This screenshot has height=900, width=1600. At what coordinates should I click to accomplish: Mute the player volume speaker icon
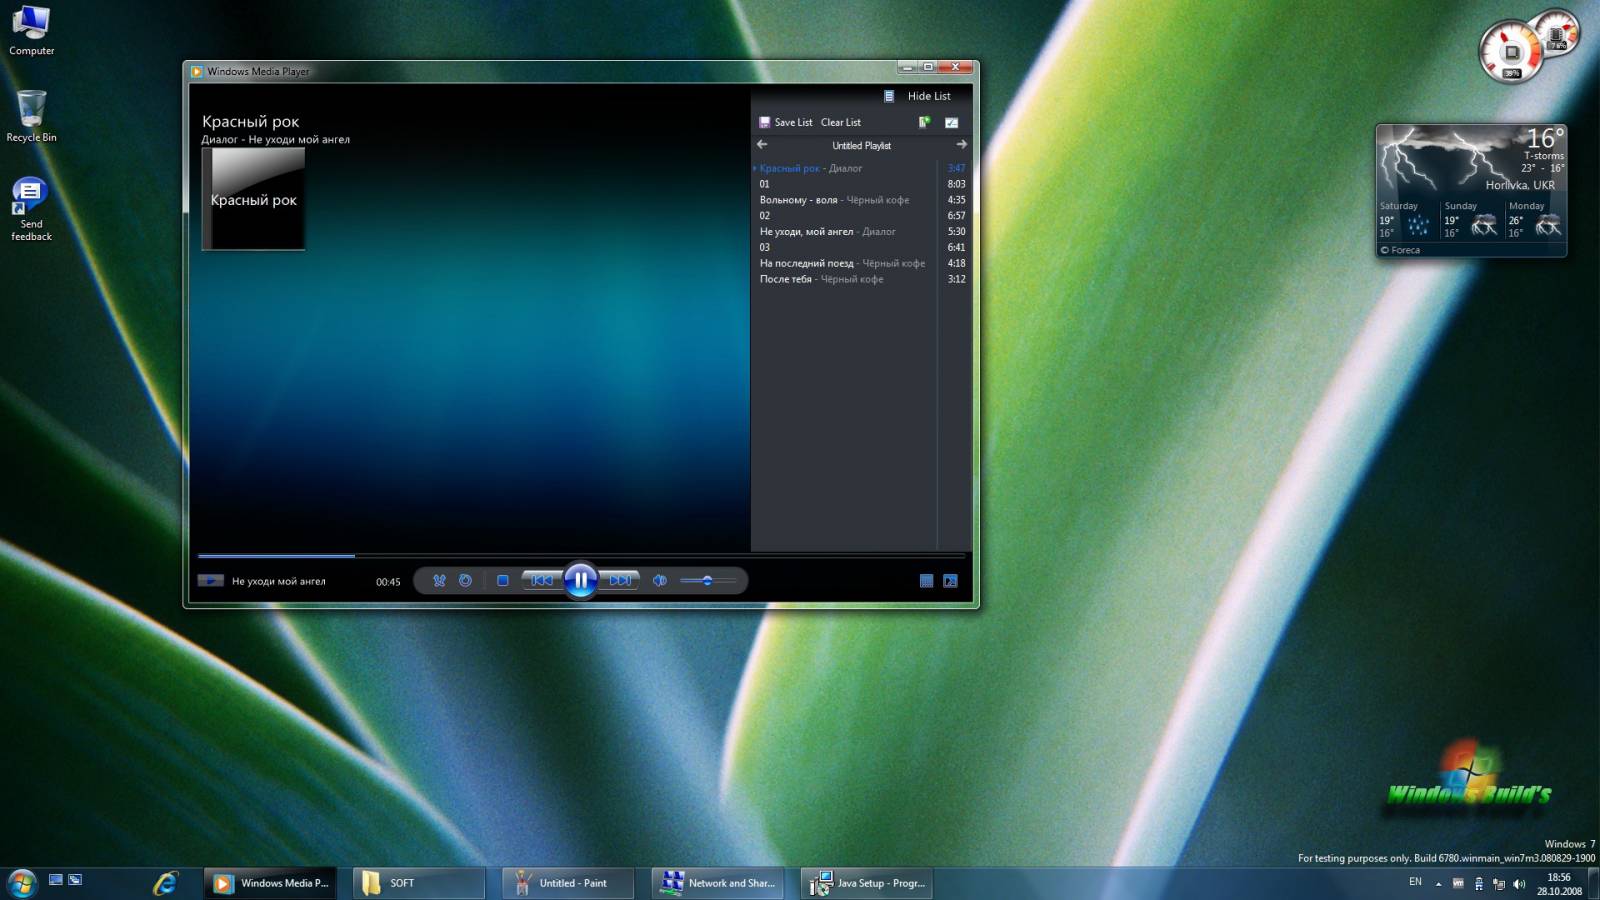point(660,580)
